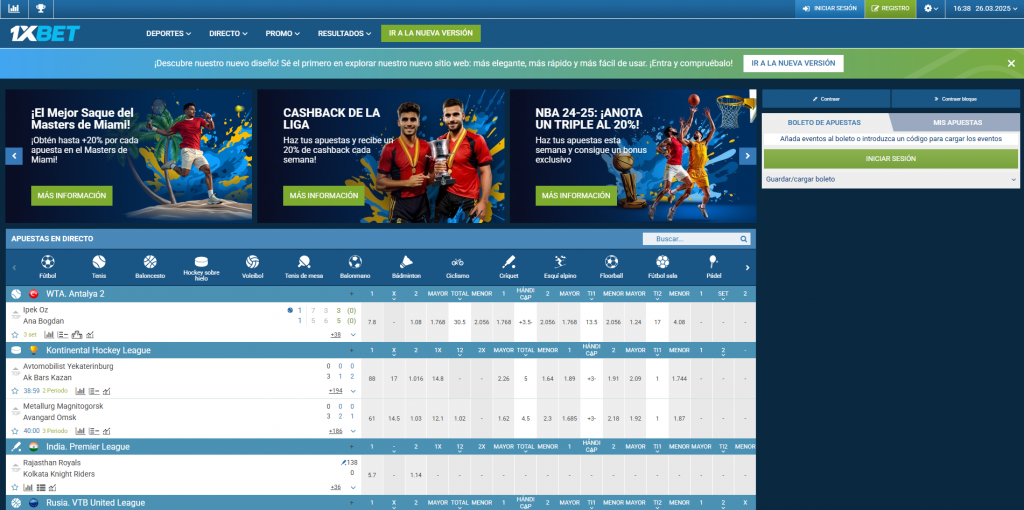Open the trophy icon in top bar
This screenshot has height=510, width=1024.
point(40,8)
